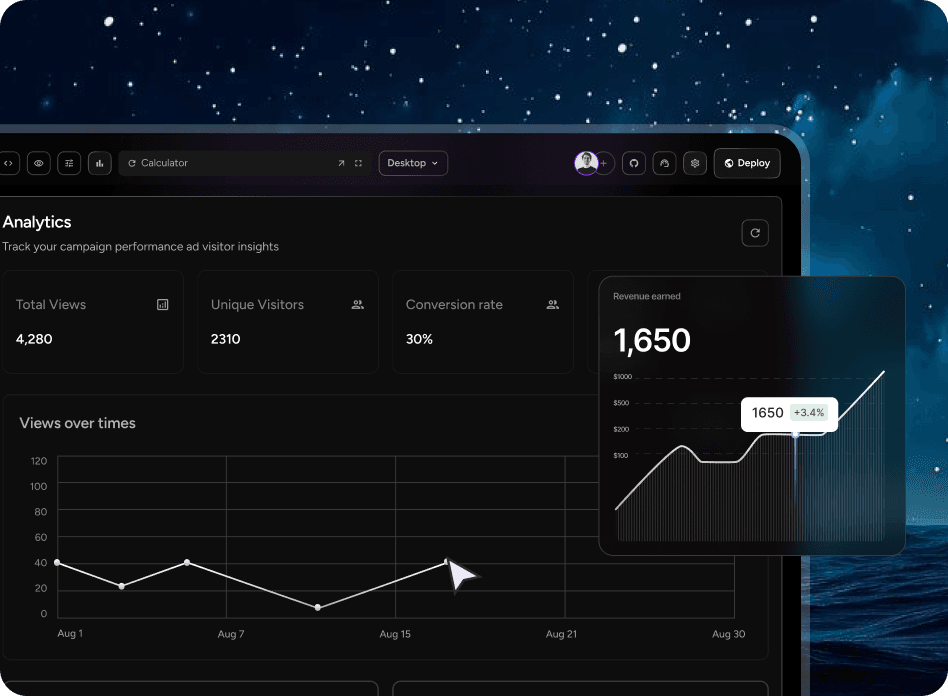
Task: Open the Desktop viewport dropdown
Action: [x=413, y=163]
